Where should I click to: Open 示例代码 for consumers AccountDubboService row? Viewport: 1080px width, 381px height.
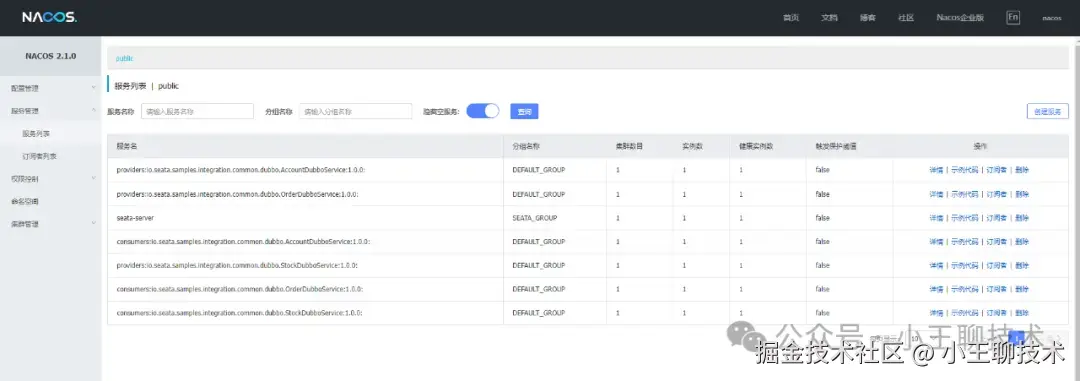click(964, 242)
